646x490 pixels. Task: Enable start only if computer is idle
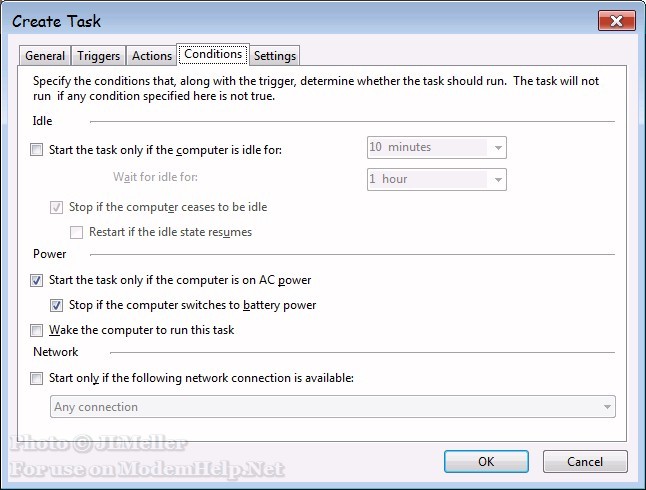(x=36, y=150)
